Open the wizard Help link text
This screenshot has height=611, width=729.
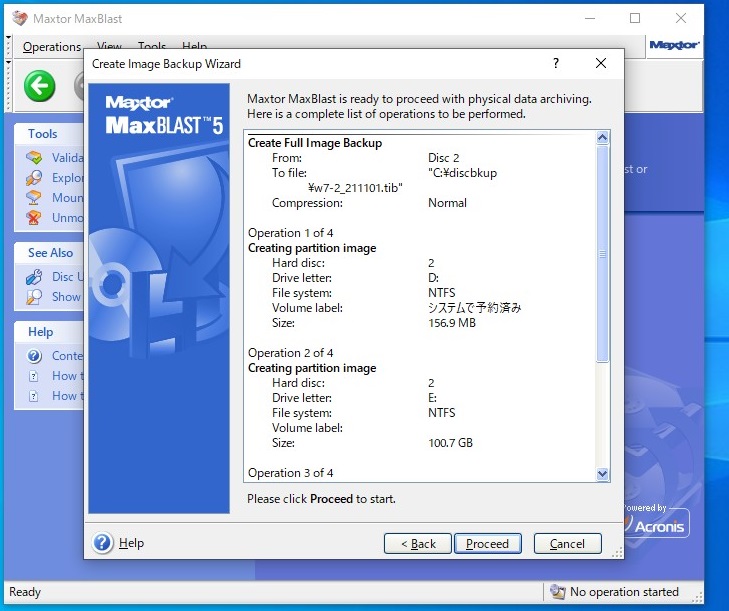pos(131,543)
